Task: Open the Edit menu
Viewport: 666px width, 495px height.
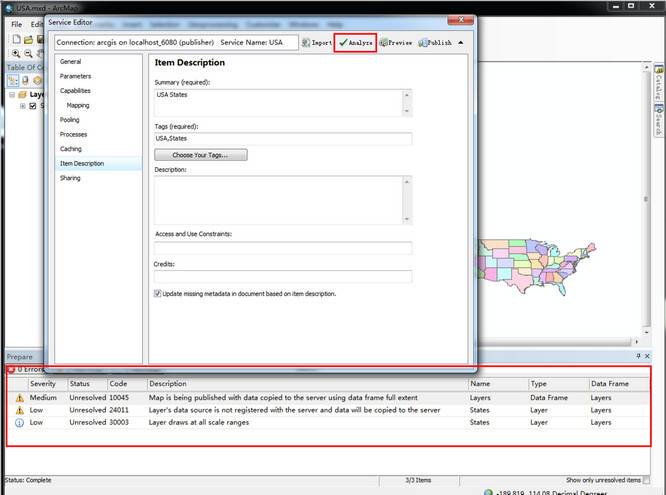Action: coord(37,24)
